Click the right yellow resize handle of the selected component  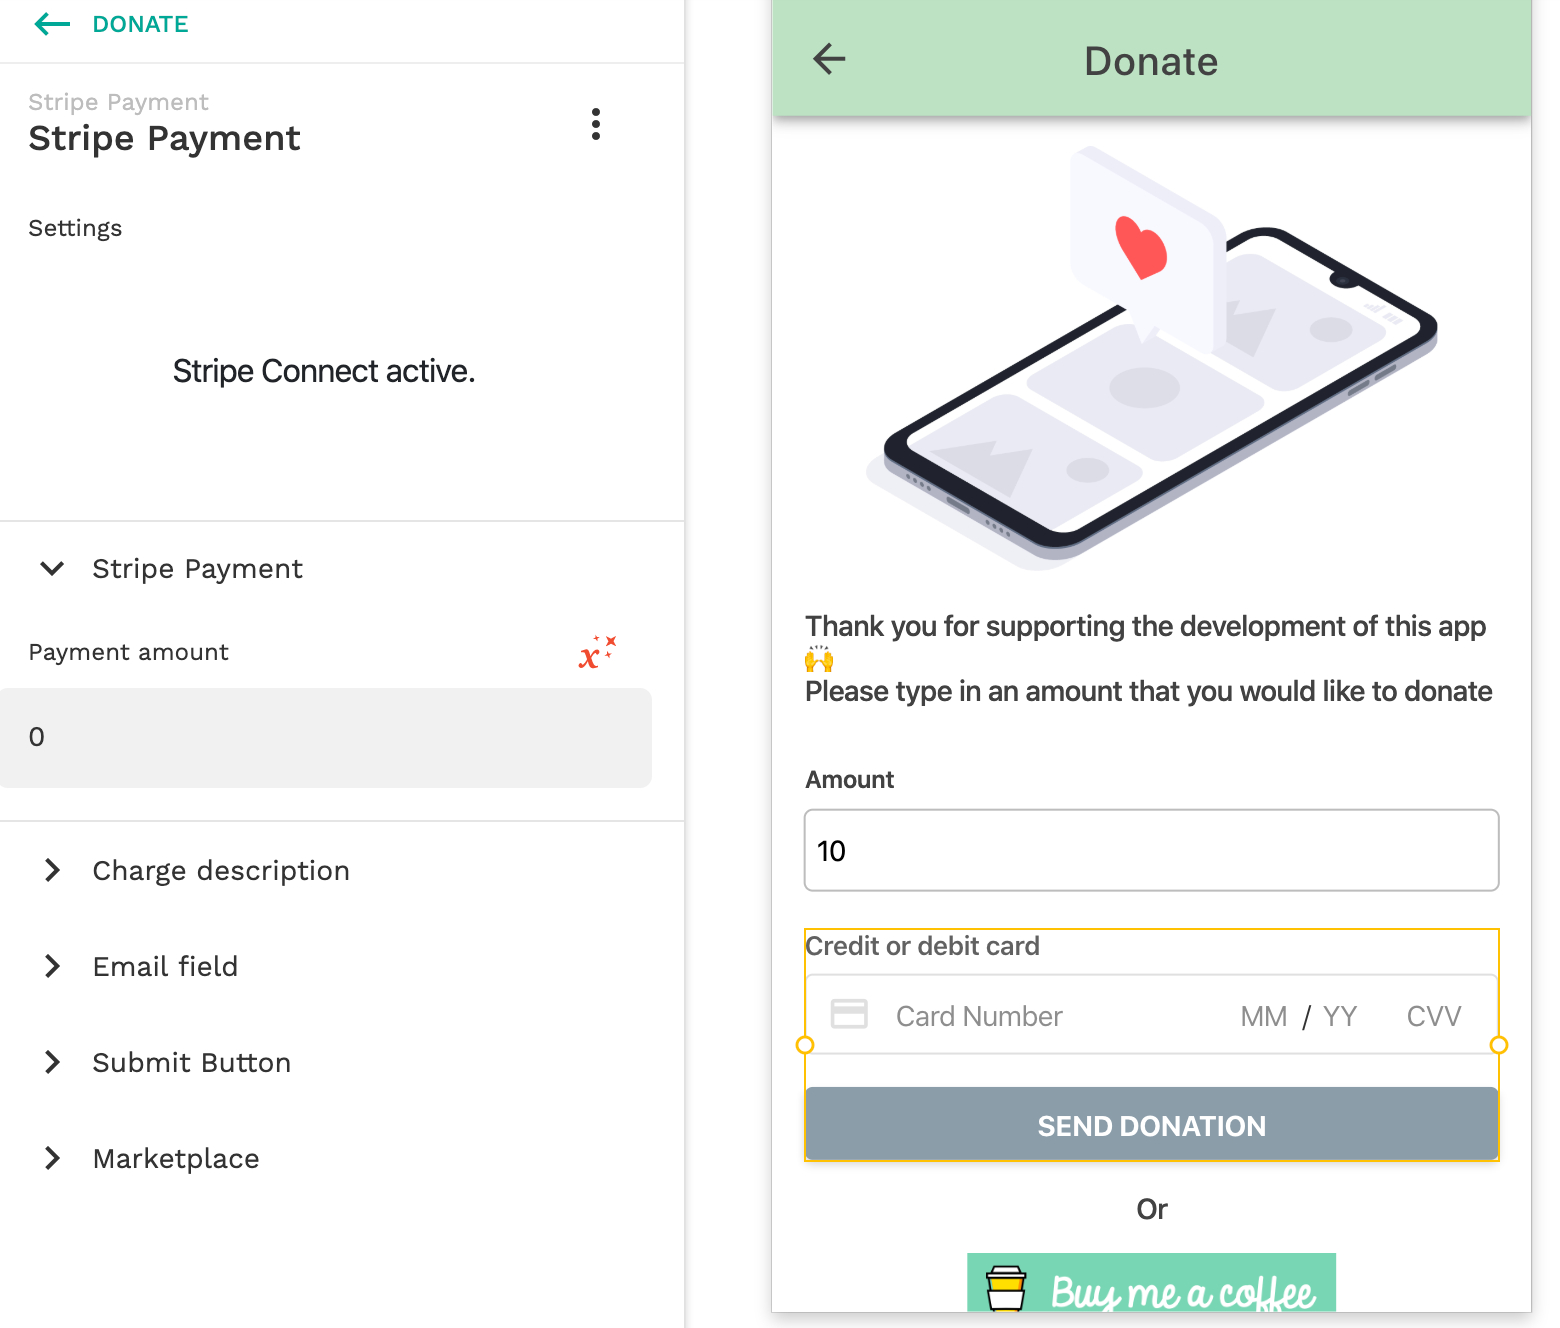[1498, 1045]
